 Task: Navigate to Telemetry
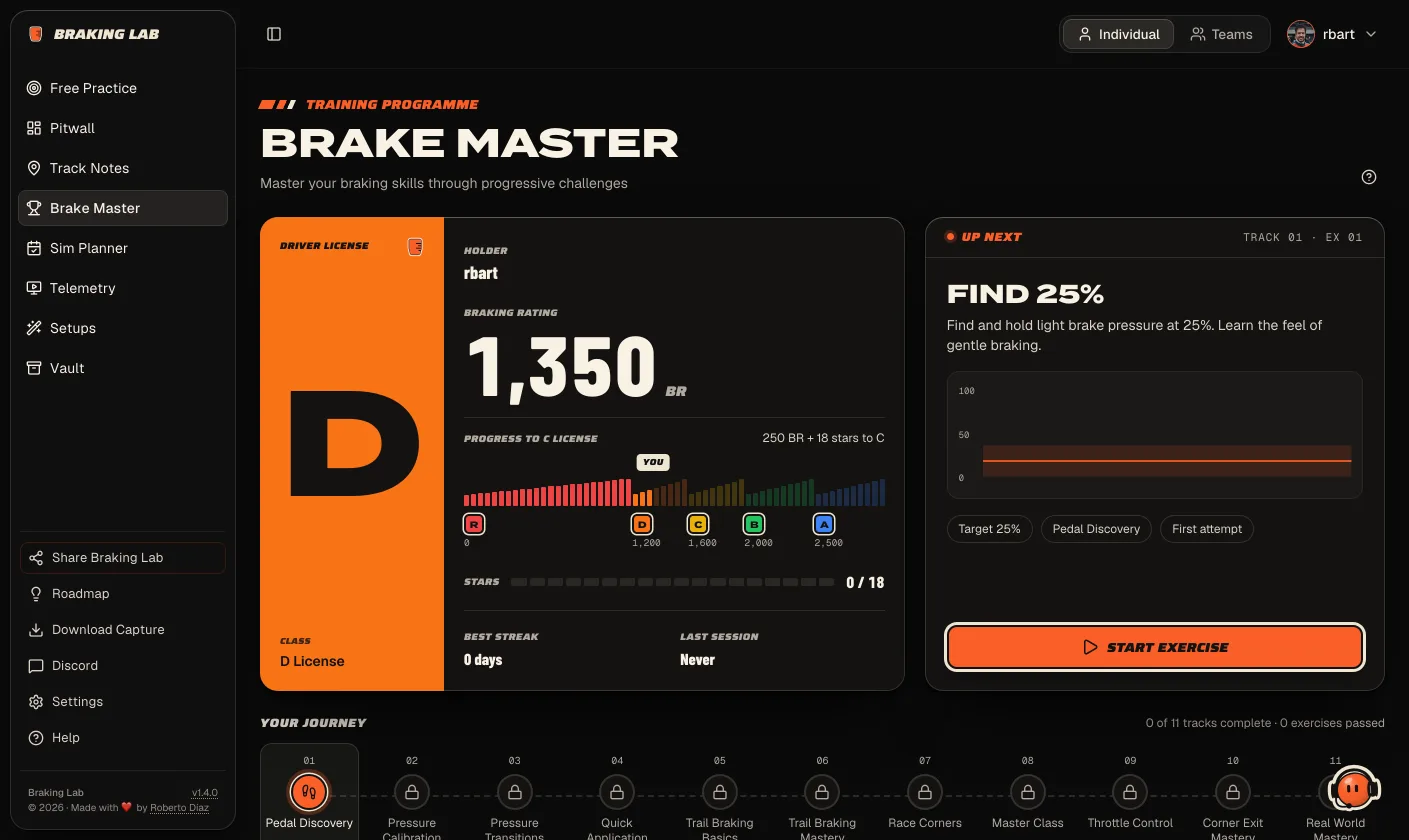point(123,288)
